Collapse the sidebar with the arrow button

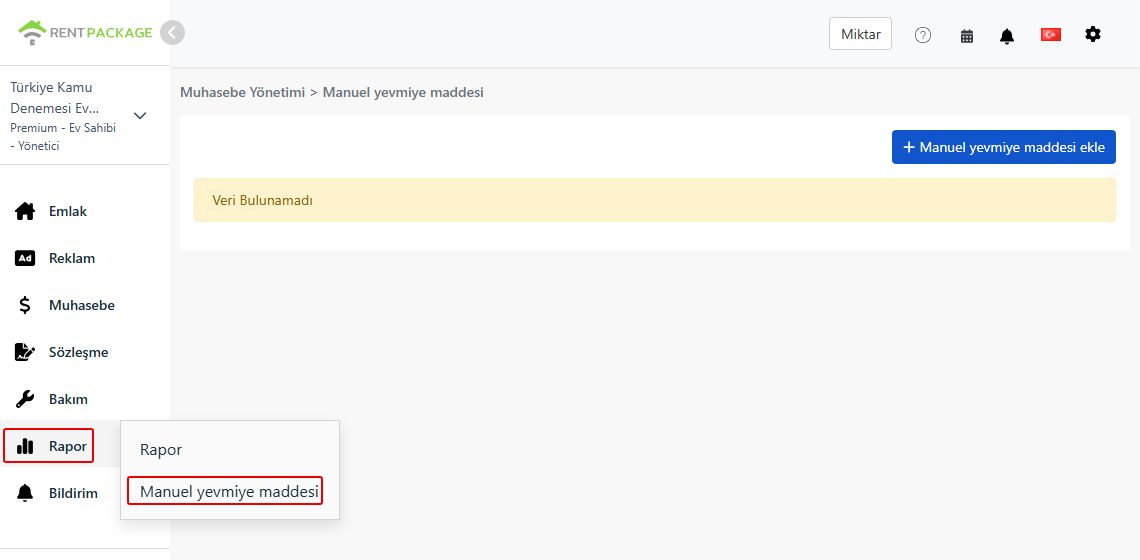[172, 33]
